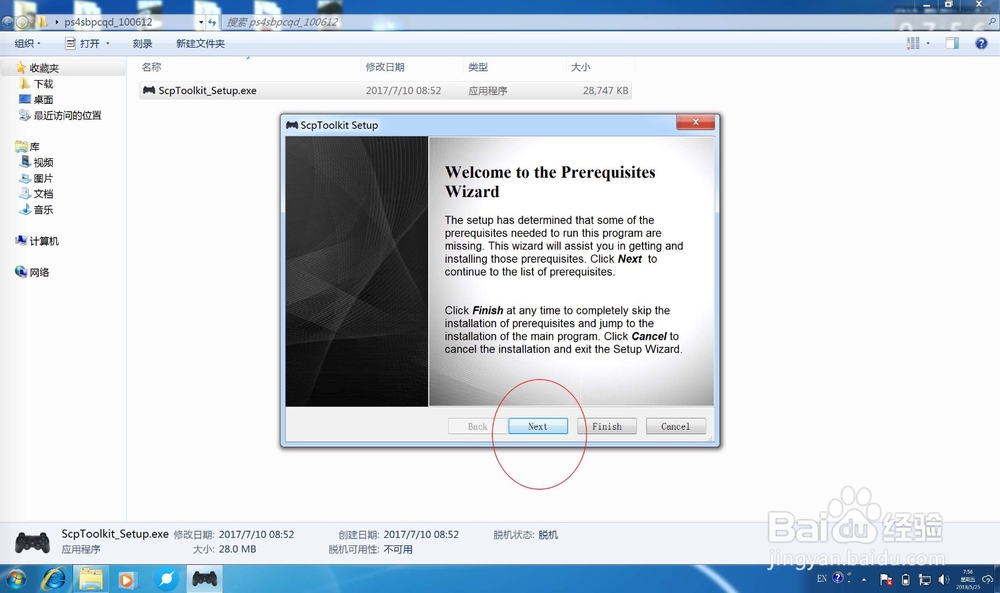Open the 组织 menu in Explorer

[27, 43]
